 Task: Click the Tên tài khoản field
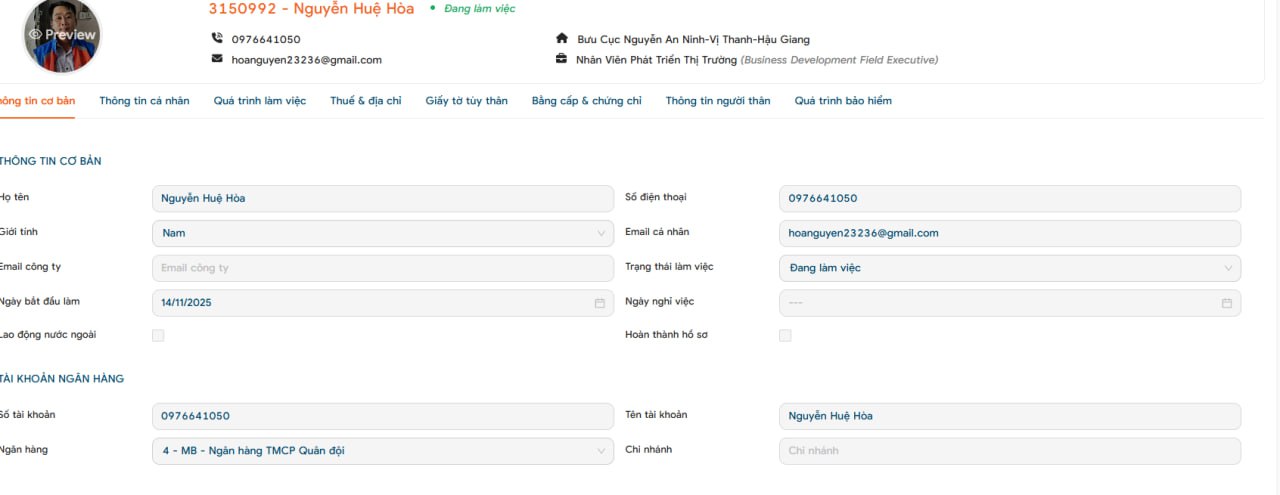[x=1010, y=416]
